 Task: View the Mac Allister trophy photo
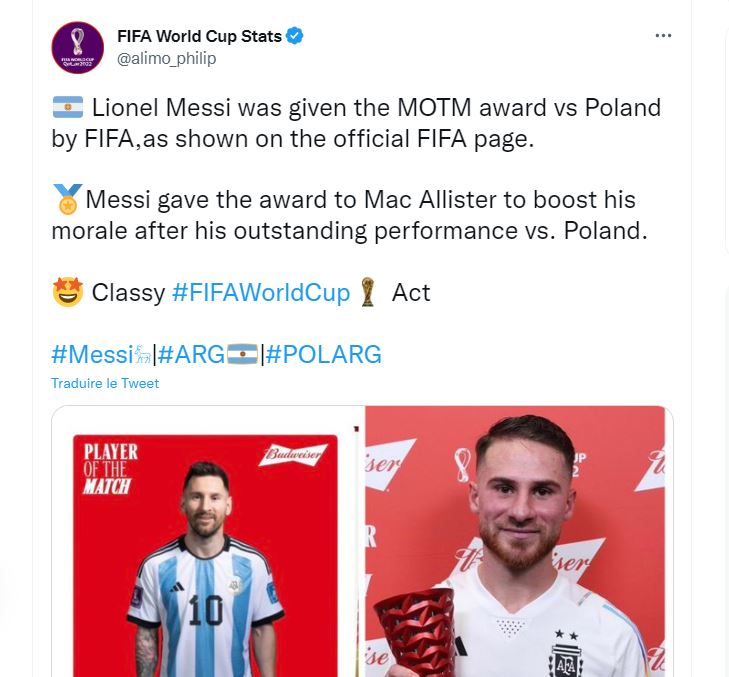point(518,541)
